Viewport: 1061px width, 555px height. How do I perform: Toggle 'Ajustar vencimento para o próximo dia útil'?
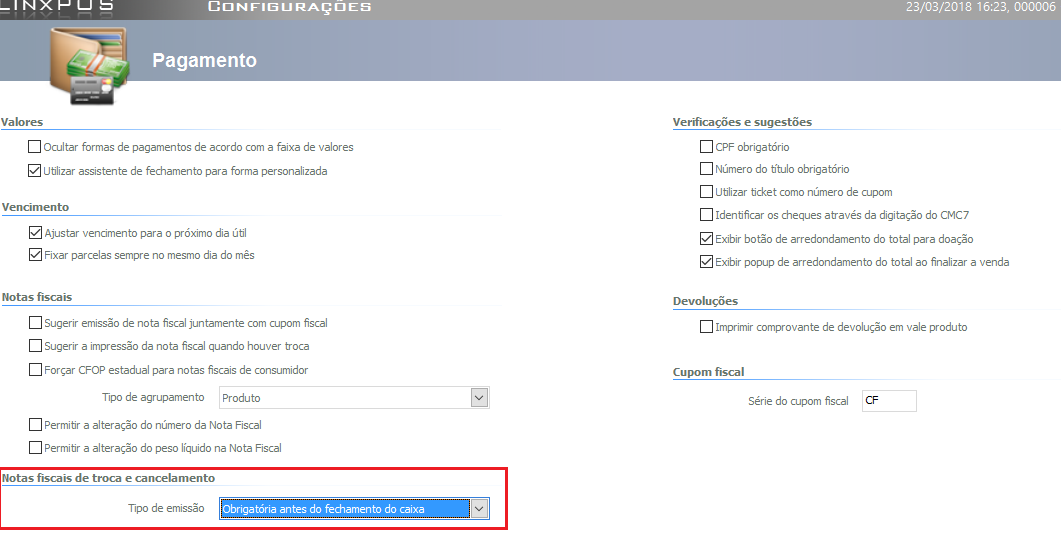click(x=36, y=232)
